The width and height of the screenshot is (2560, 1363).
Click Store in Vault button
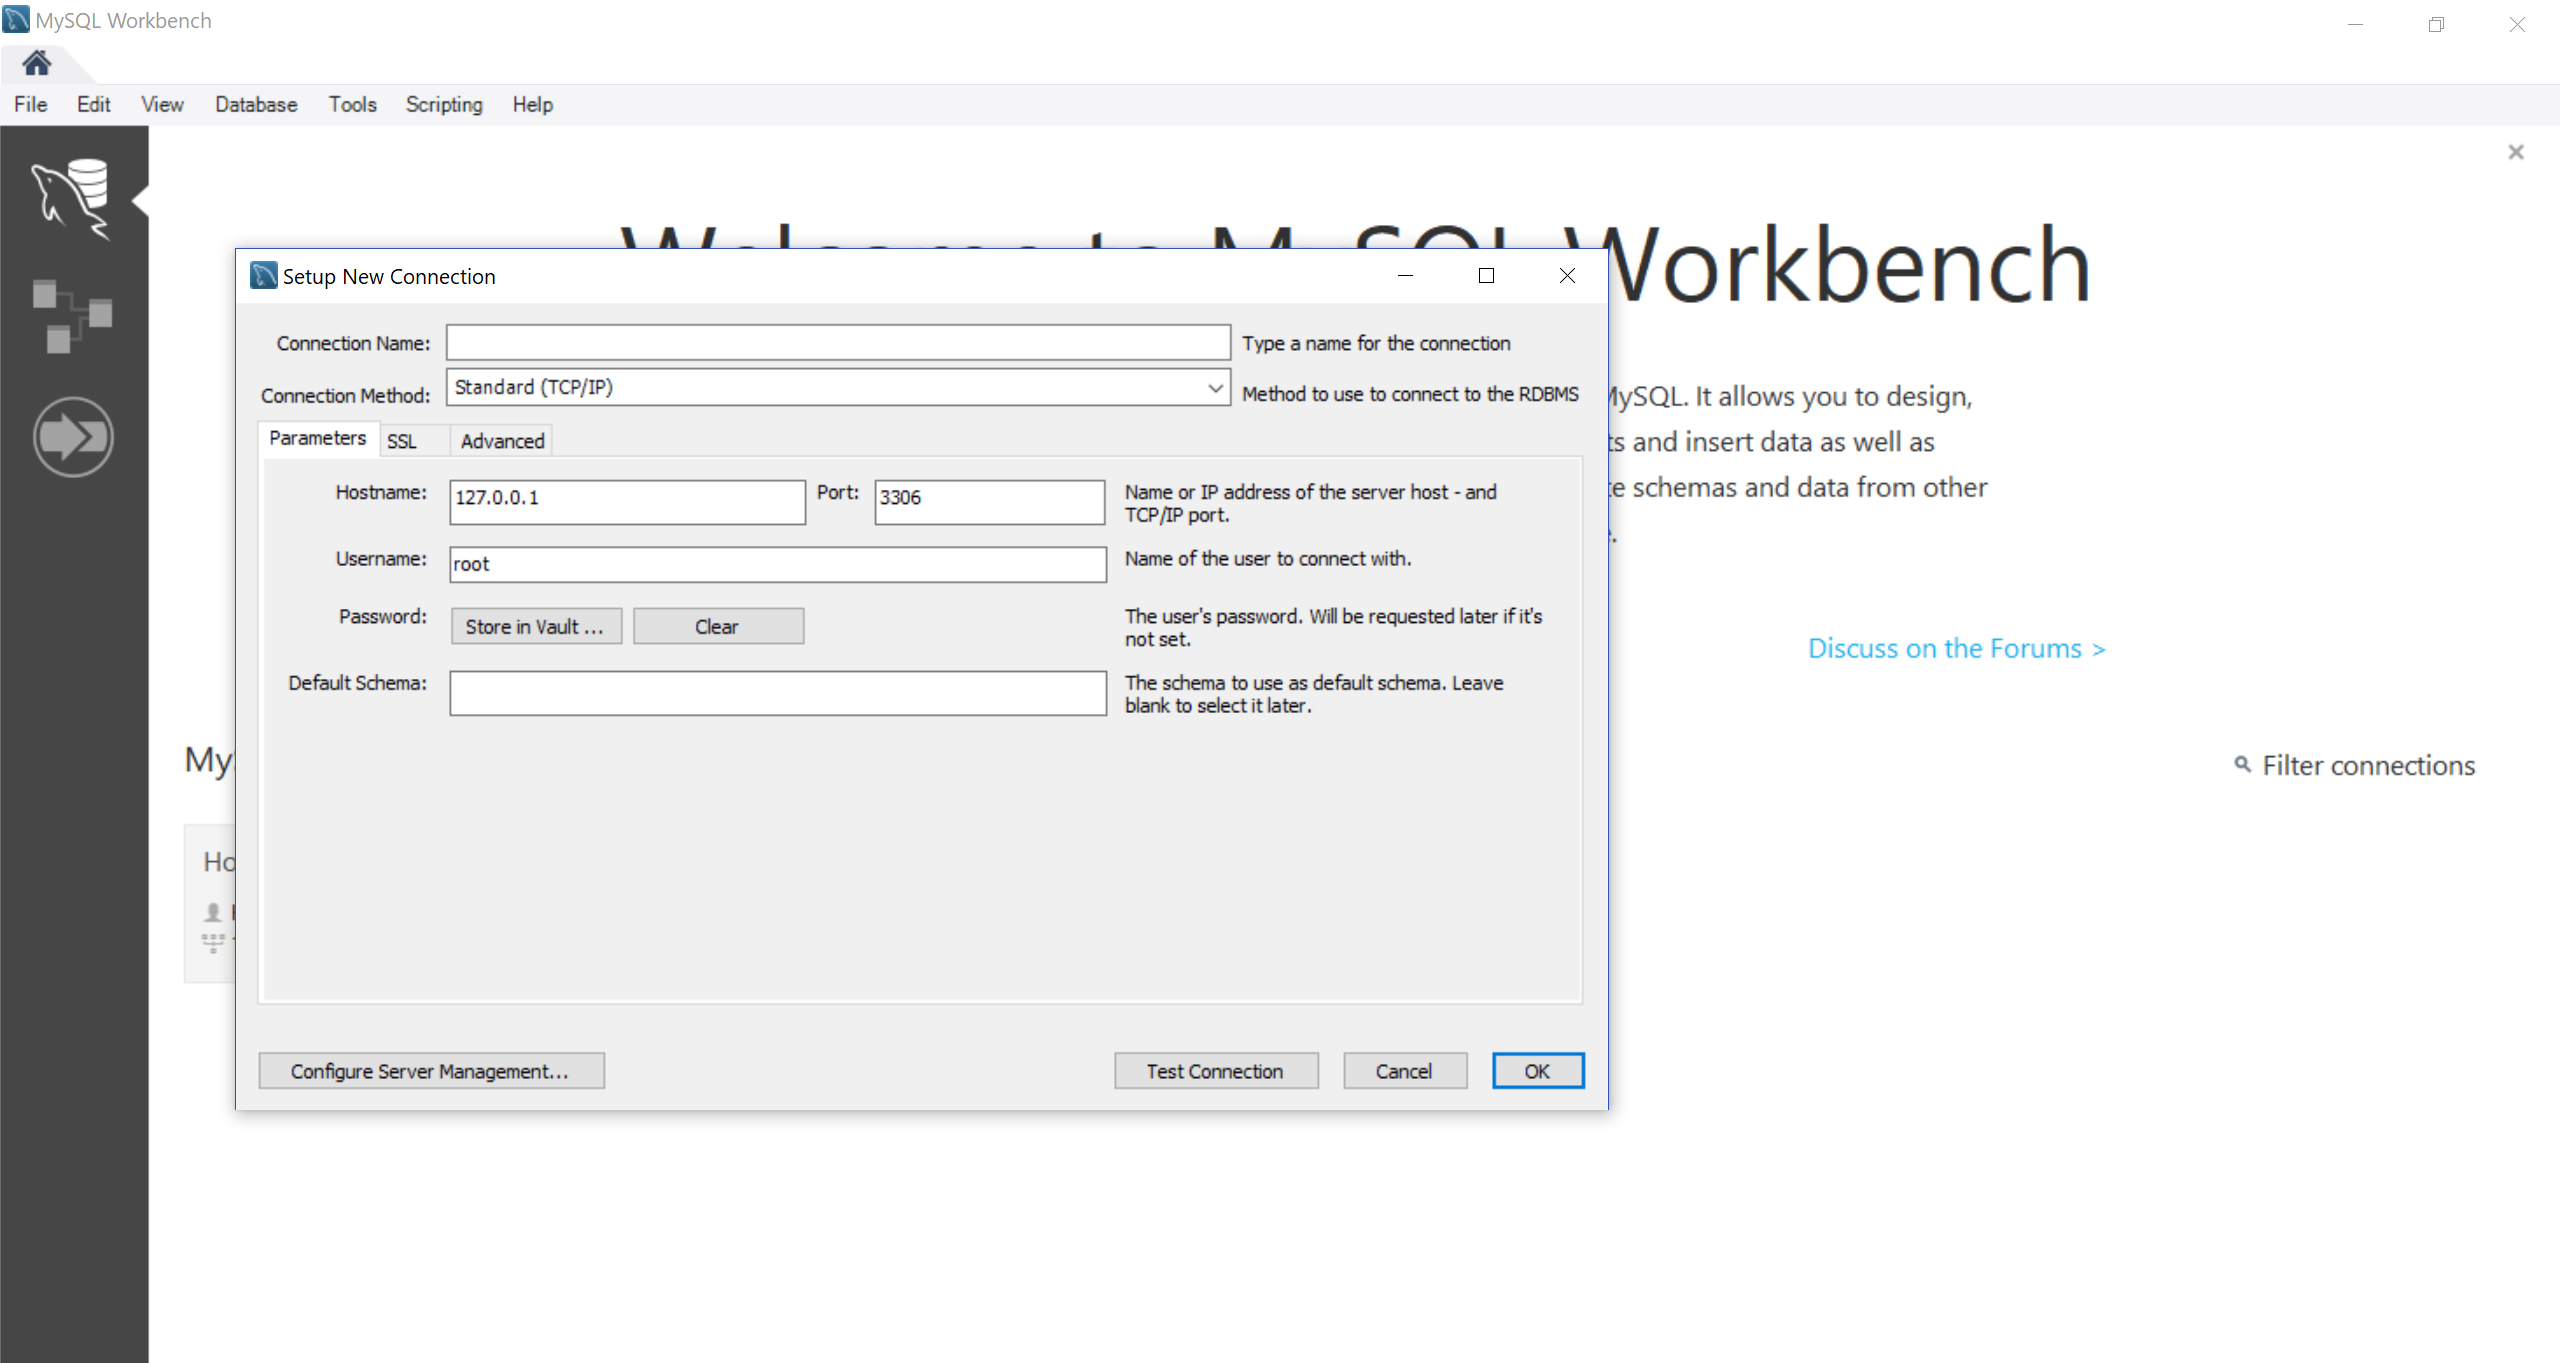[535, 627]
